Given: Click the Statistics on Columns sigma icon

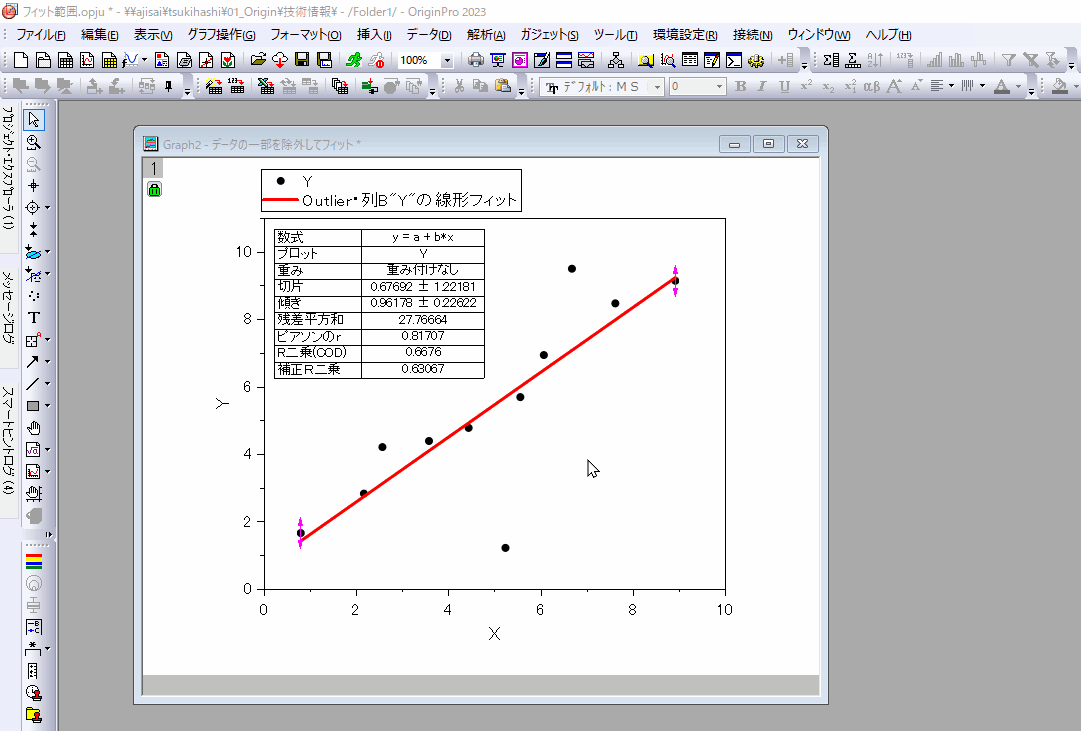Looking at the screenshot, I should click(x=831, y=61).
